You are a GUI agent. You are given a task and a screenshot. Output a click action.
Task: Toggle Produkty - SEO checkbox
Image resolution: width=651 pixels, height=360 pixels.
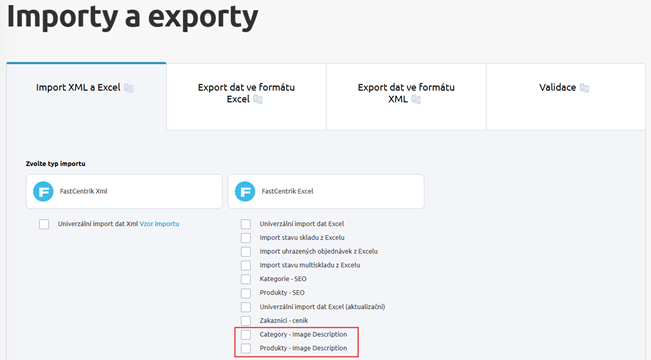pos(246,293)
